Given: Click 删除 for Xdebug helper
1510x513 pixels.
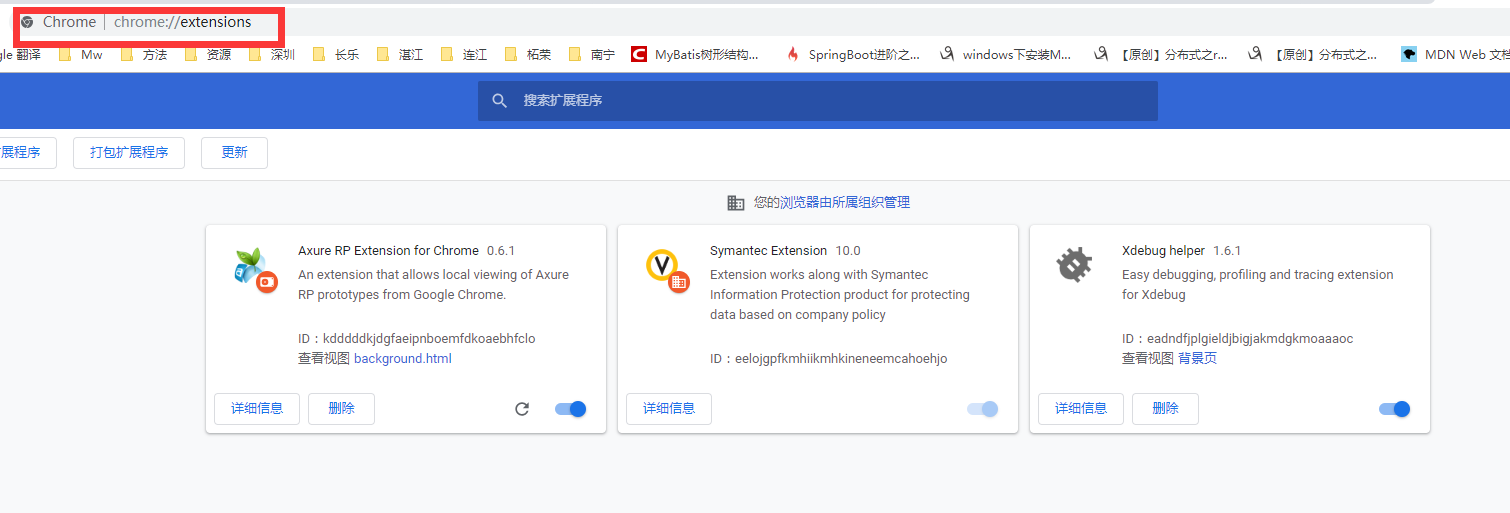Looking at the screenshot, I should (x=1165, y=409).
